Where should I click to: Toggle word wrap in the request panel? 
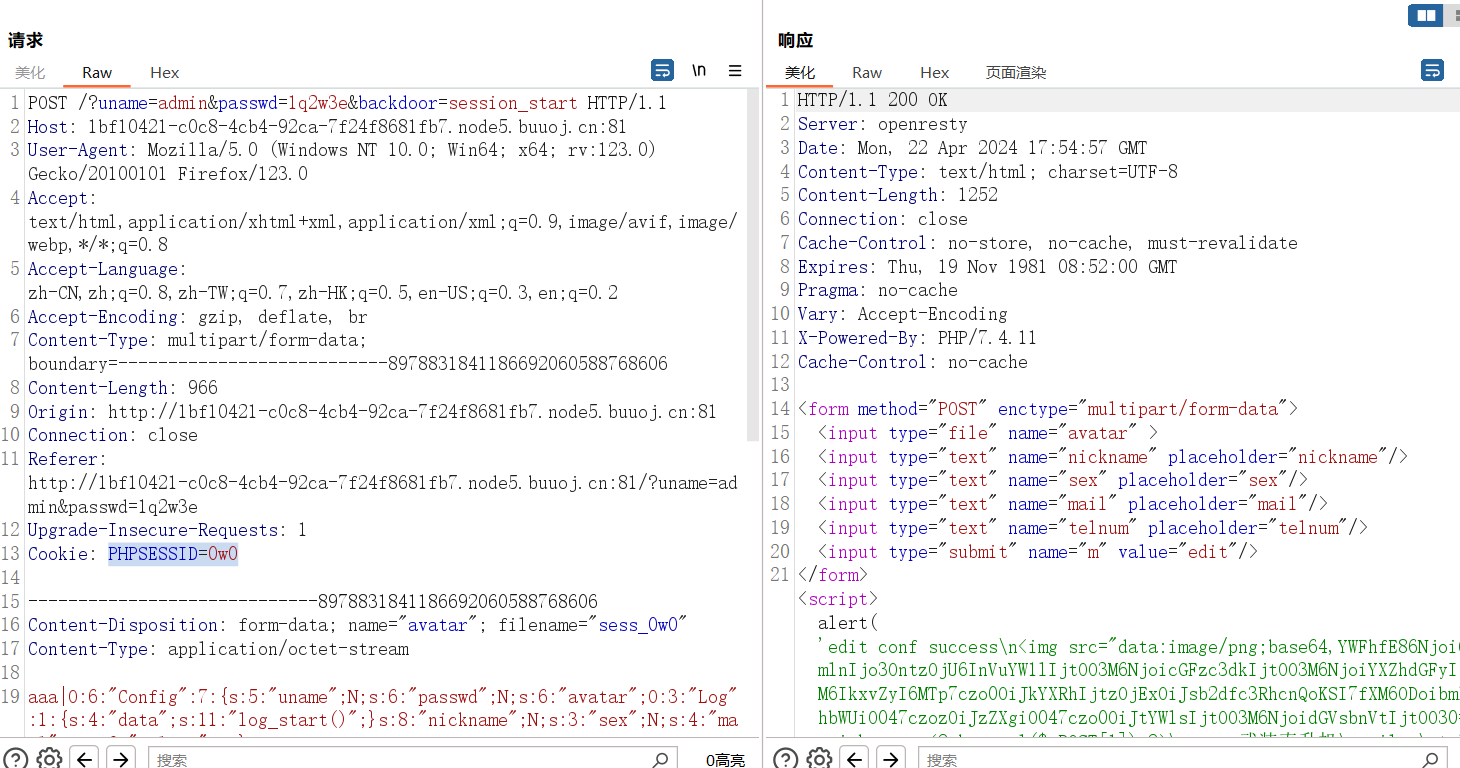pyautogui.click(x=662, y=70)
